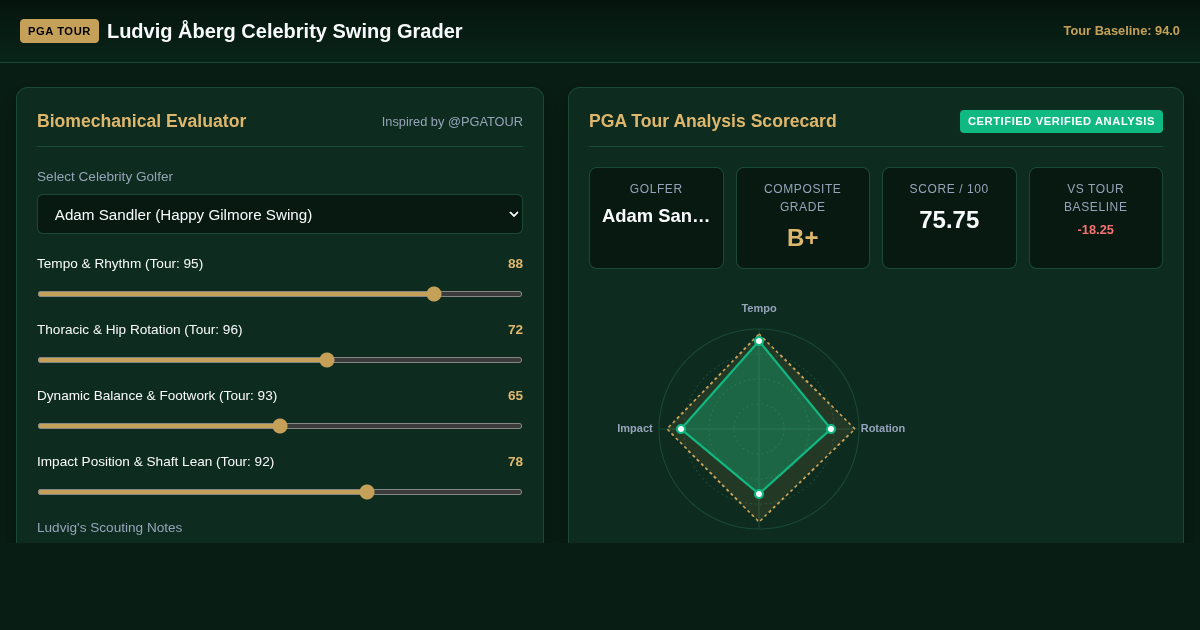The width and height of the screenshot is (1200, 630).
Task: Click the Certified Verified Analysis badge
Action: coord(1061,121)
